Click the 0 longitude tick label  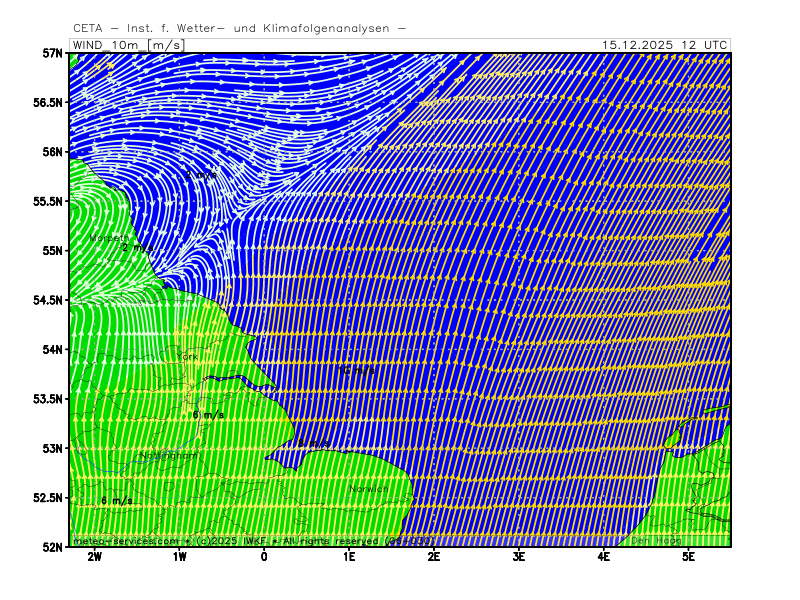pyautogui.click(x=264, y=557)
